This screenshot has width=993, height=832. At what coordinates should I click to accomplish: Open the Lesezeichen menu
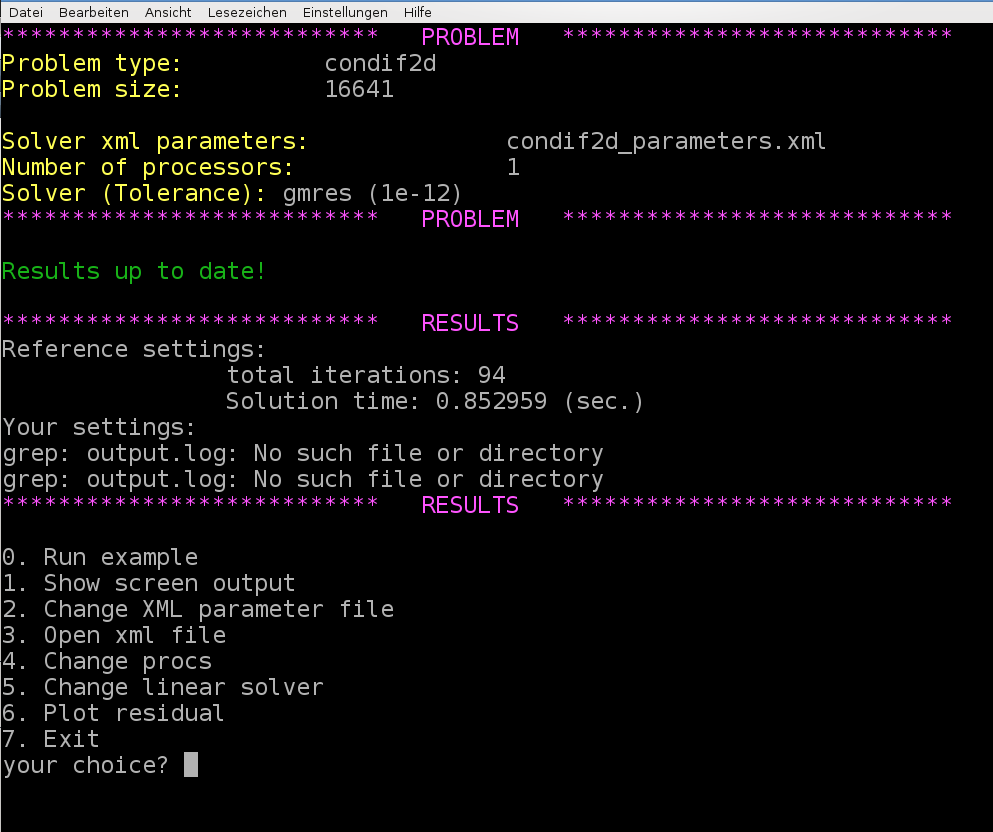click(247, 12)
